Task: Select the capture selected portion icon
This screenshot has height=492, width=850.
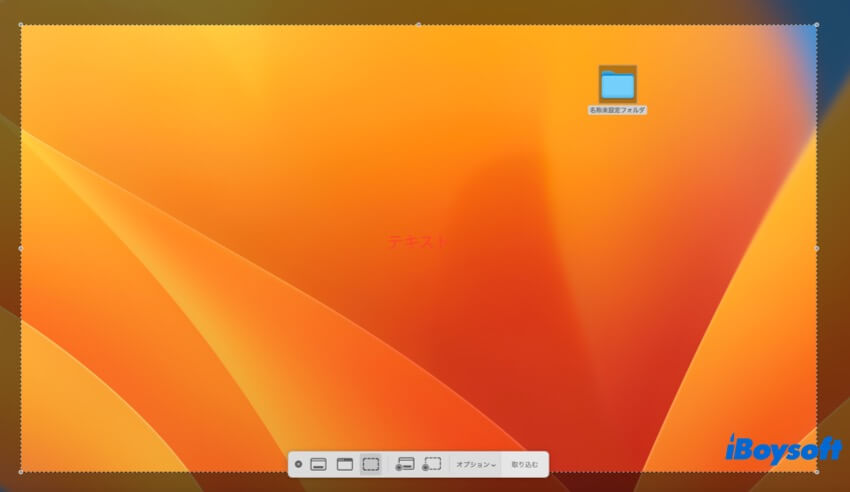Action: pos(371,464)
